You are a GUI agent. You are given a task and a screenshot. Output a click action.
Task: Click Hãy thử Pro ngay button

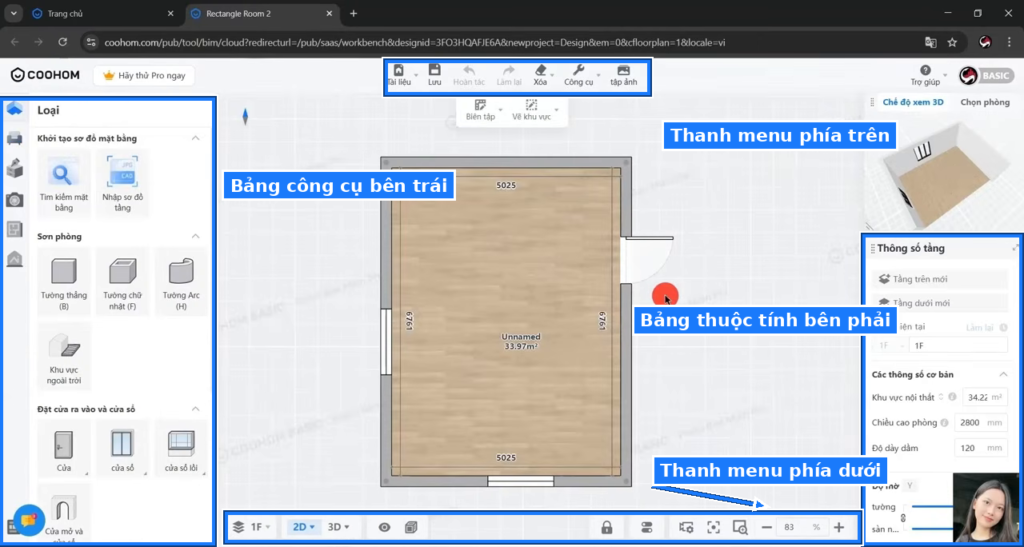coord(144,76)
